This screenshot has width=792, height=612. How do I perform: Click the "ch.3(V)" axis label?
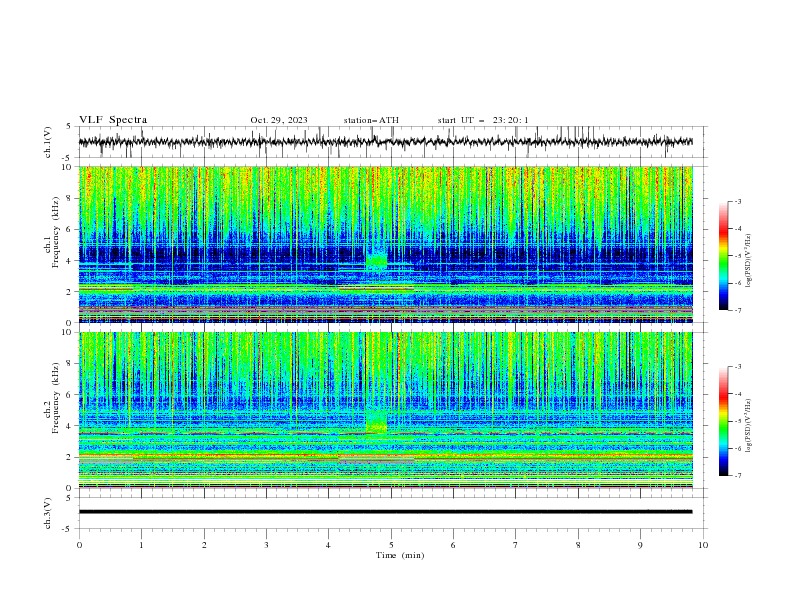tap(48, 513)
